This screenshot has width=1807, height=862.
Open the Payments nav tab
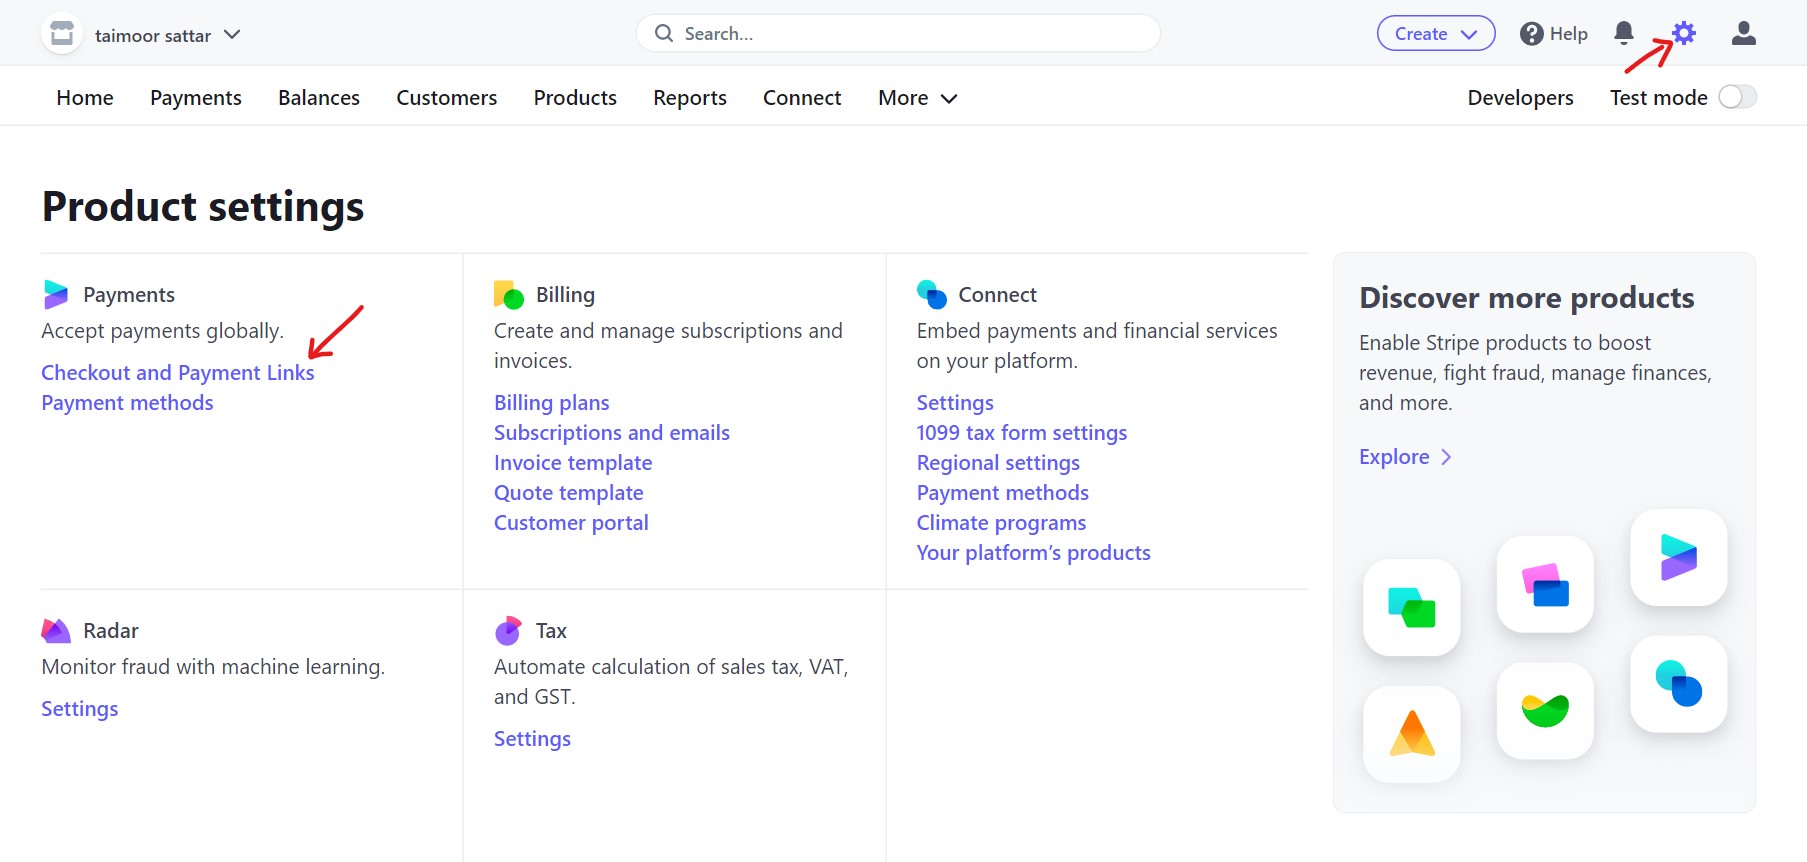click(196, 98)
